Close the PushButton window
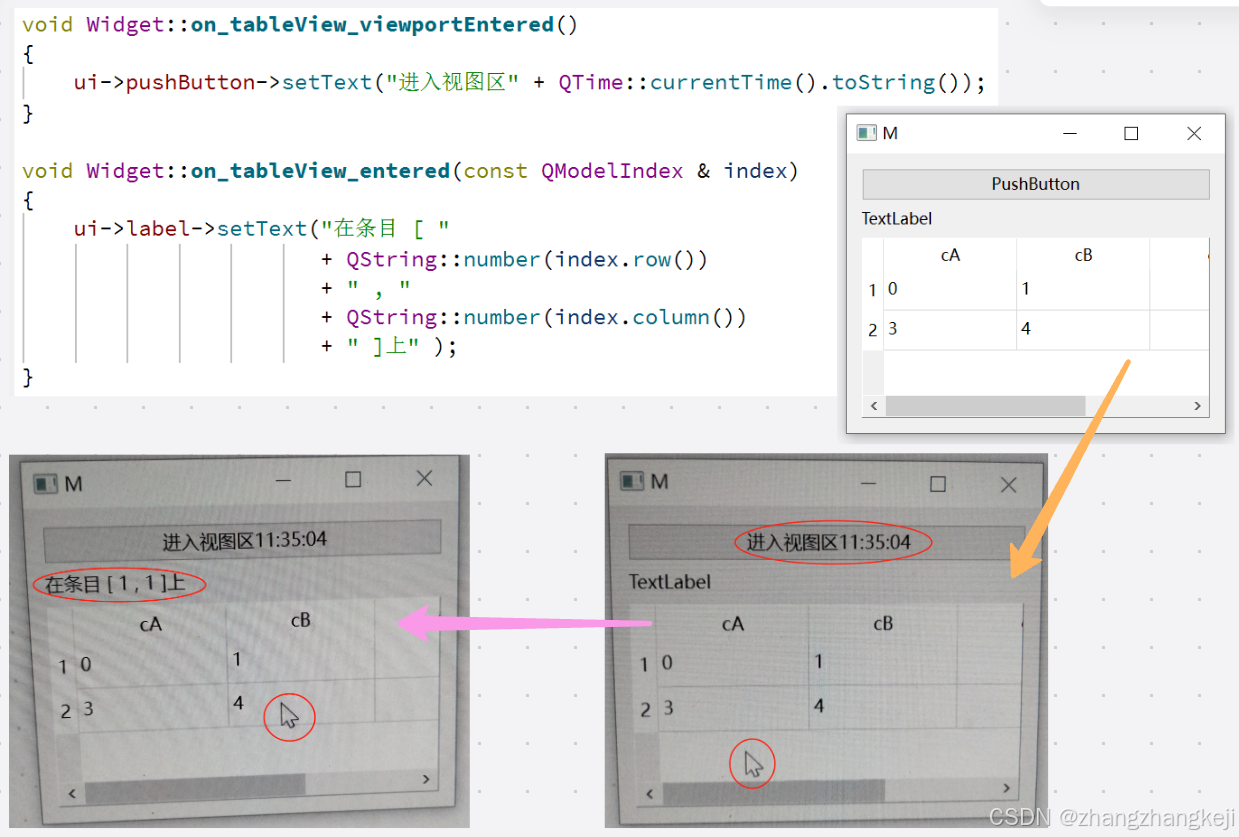This screenshot has height=837, width=1239. 1194,133
